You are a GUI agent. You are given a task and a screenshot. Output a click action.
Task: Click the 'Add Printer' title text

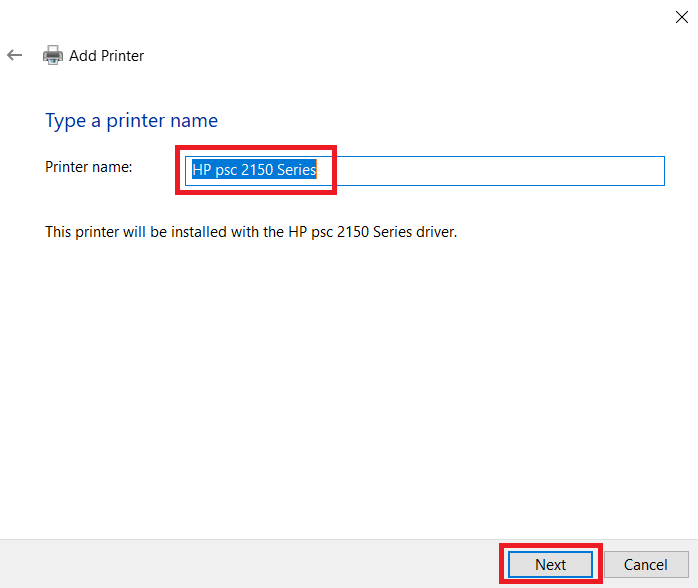click(x=106, y=56)
